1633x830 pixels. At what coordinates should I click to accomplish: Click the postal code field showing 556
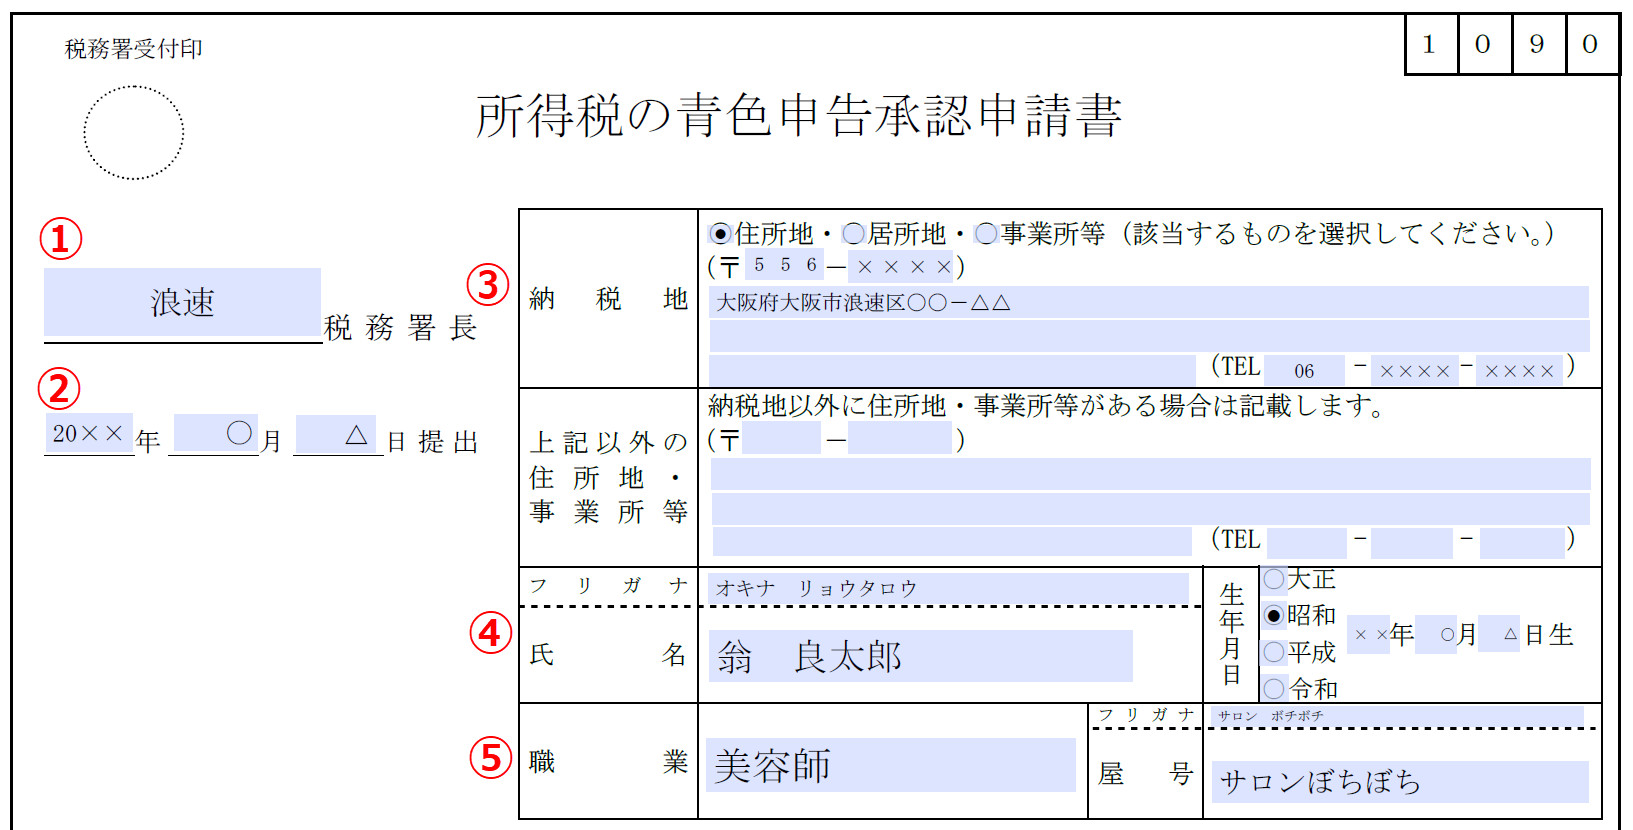coord(785,265)
